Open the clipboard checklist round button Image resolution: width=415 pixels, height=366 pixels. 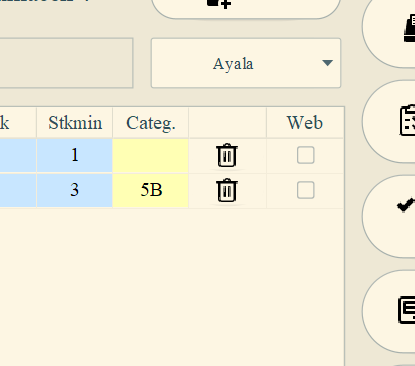(x=390, y=121)
